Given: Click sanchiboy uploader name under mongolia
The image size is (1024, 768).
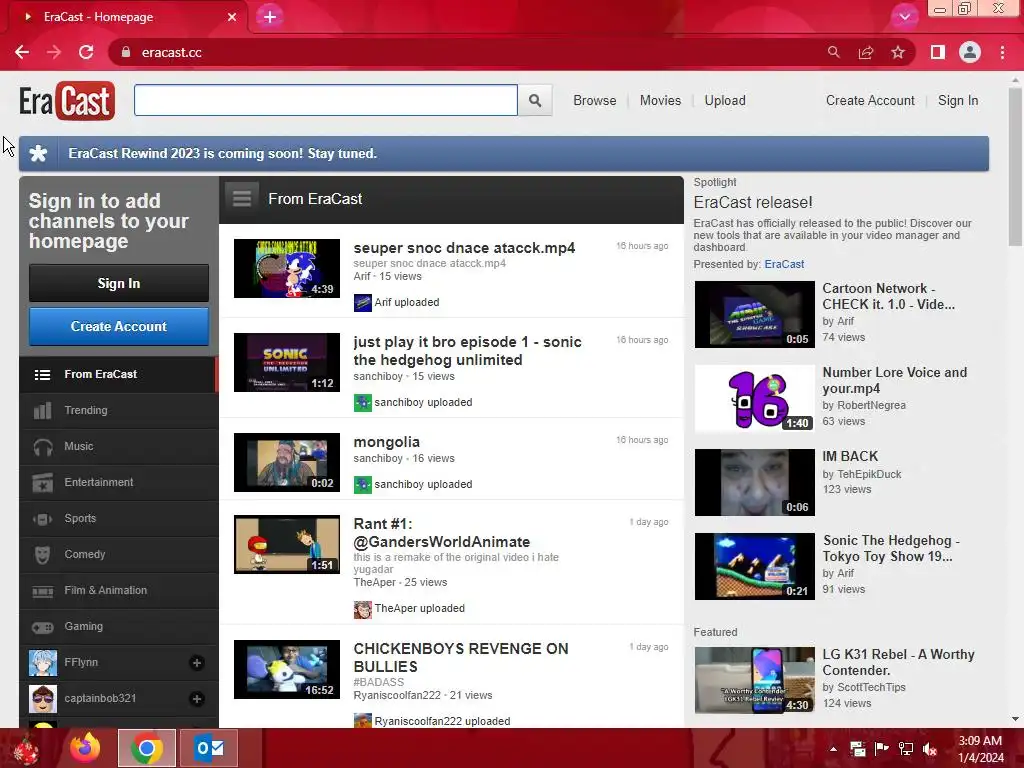Looking at the screenshot, I should pyautogui.click(x=378, y=458).
